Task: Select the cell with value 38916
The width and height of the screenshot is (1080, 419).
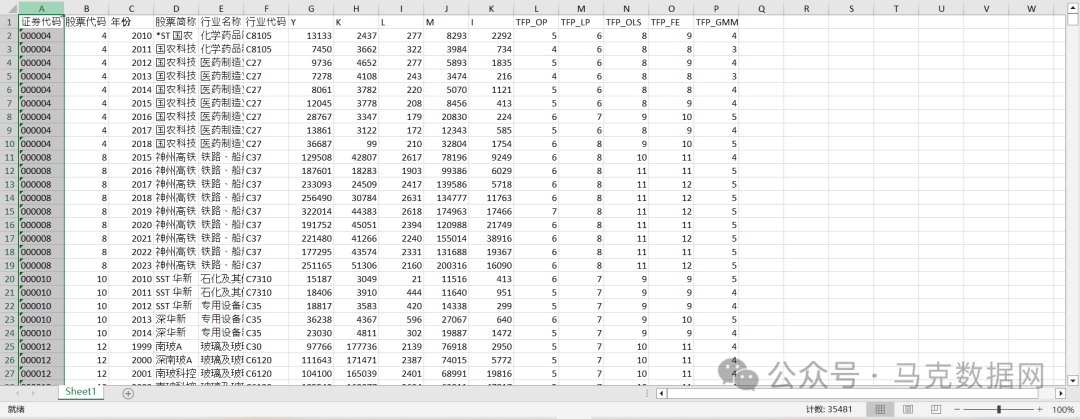Action: [492, 238]
